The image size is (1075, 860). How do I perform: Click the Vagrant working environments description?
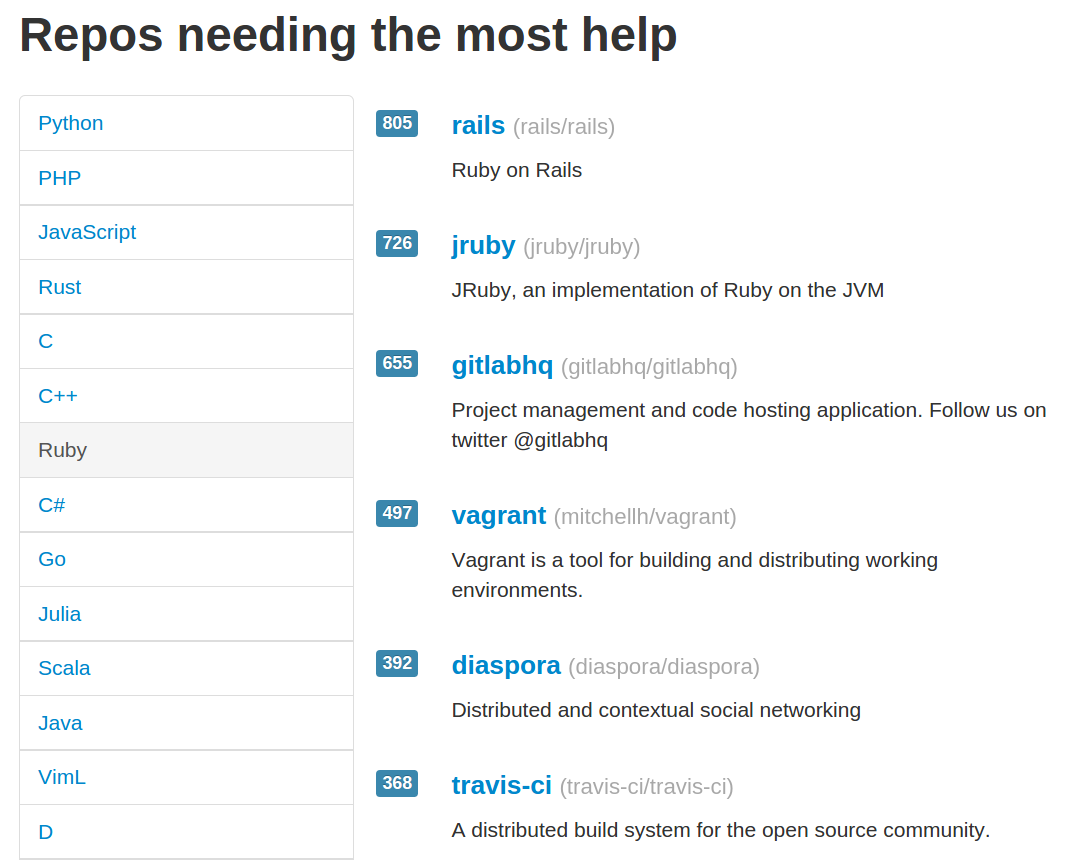(694, 575)
